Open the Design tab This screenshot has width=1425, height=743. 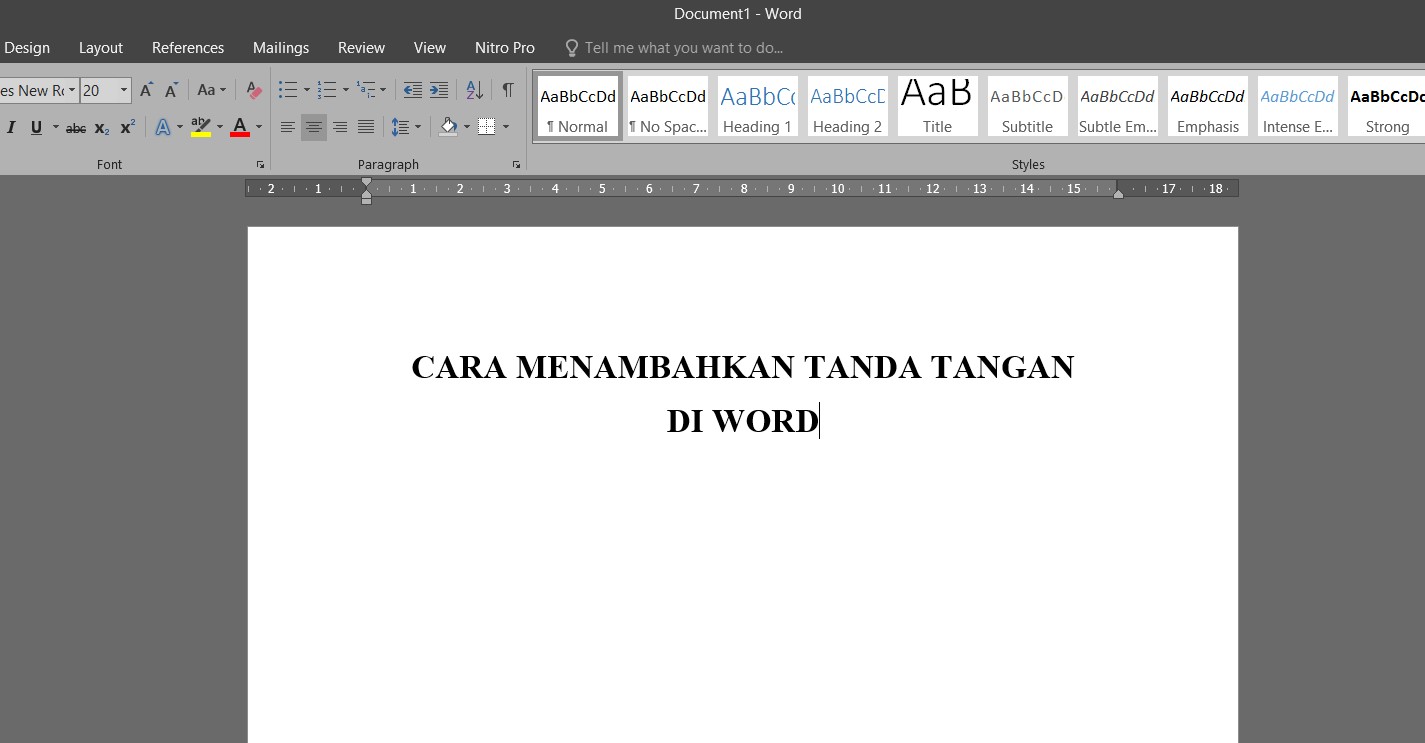point(27,48)
